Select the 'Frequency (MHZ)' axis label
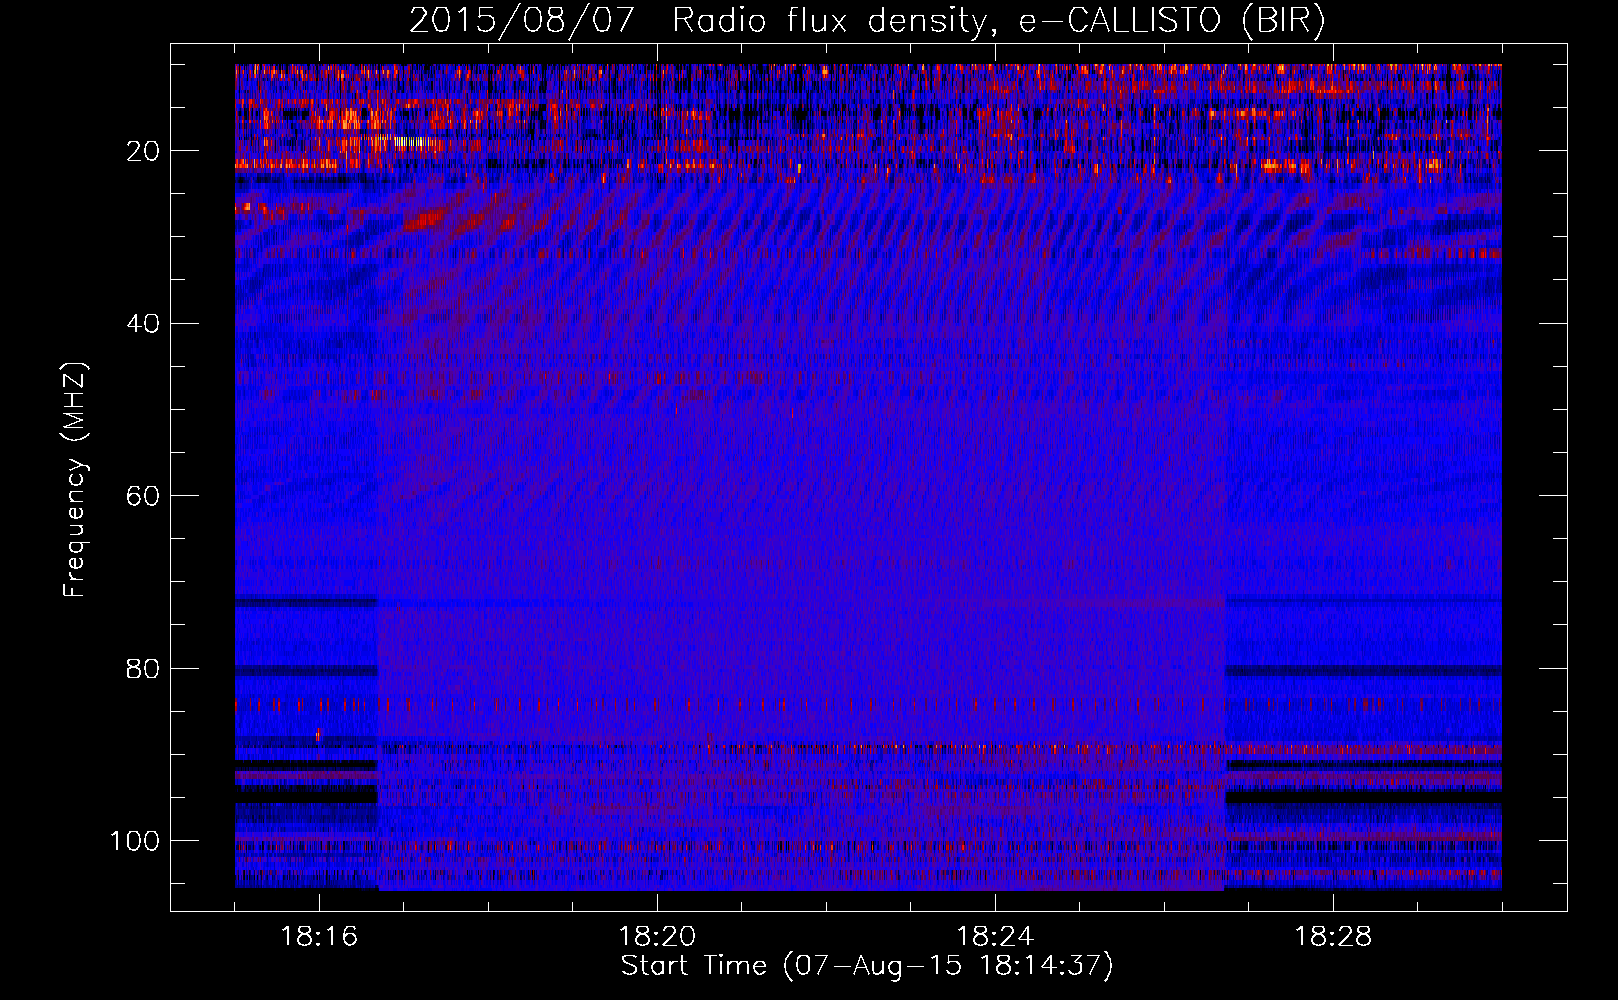1618x1000 pixels. (75, 479)
